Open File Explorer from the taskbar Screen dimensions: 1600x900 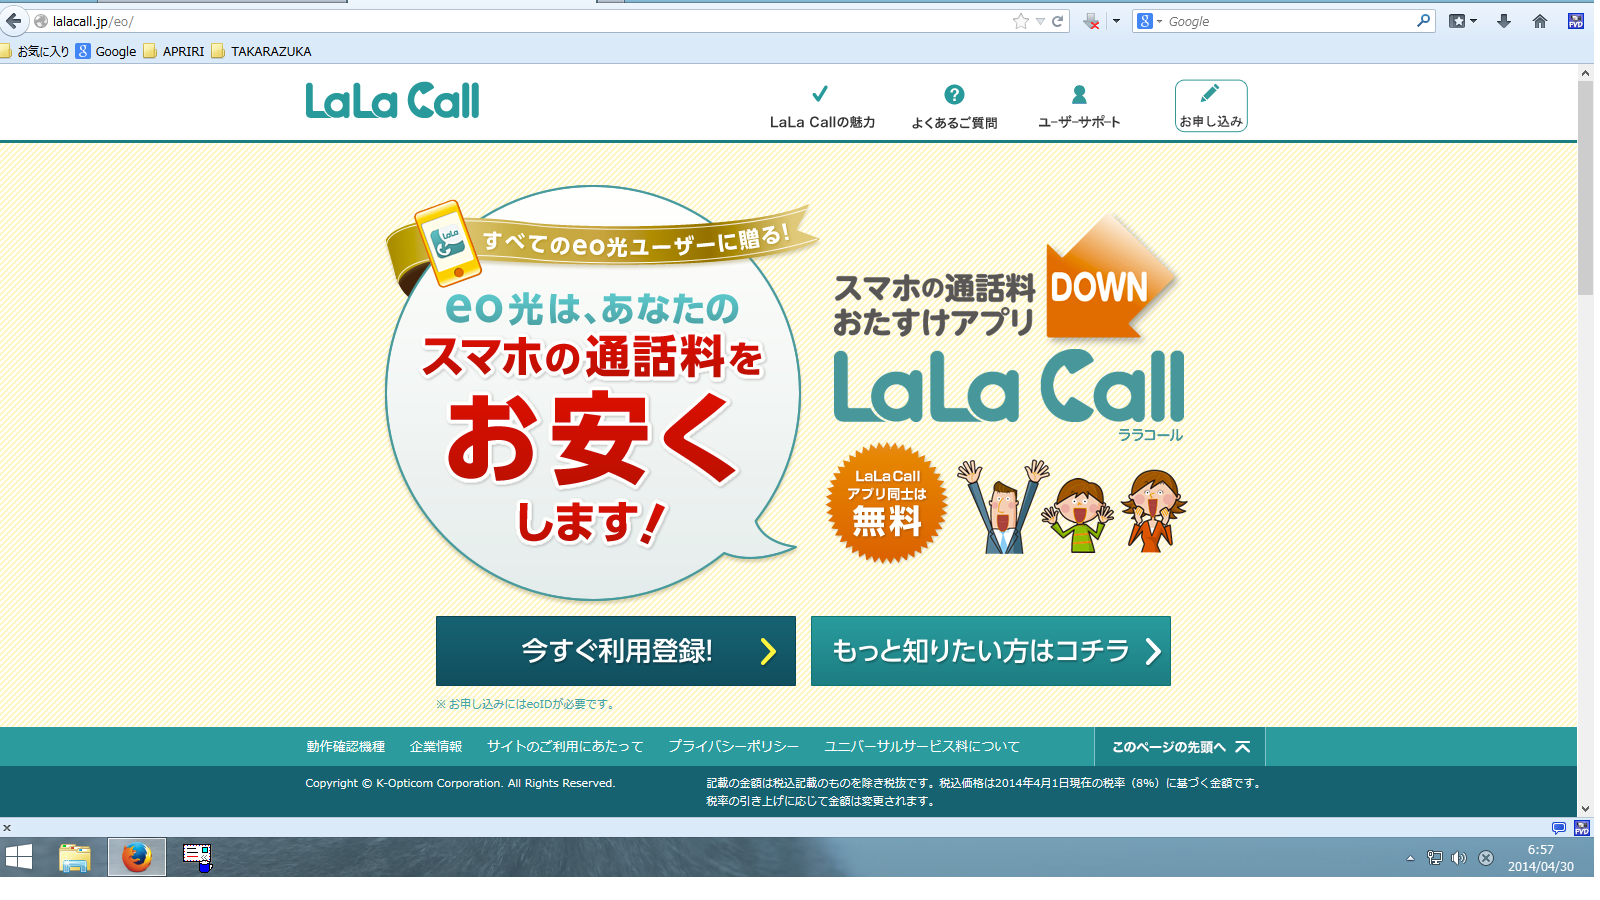(75, 857)
